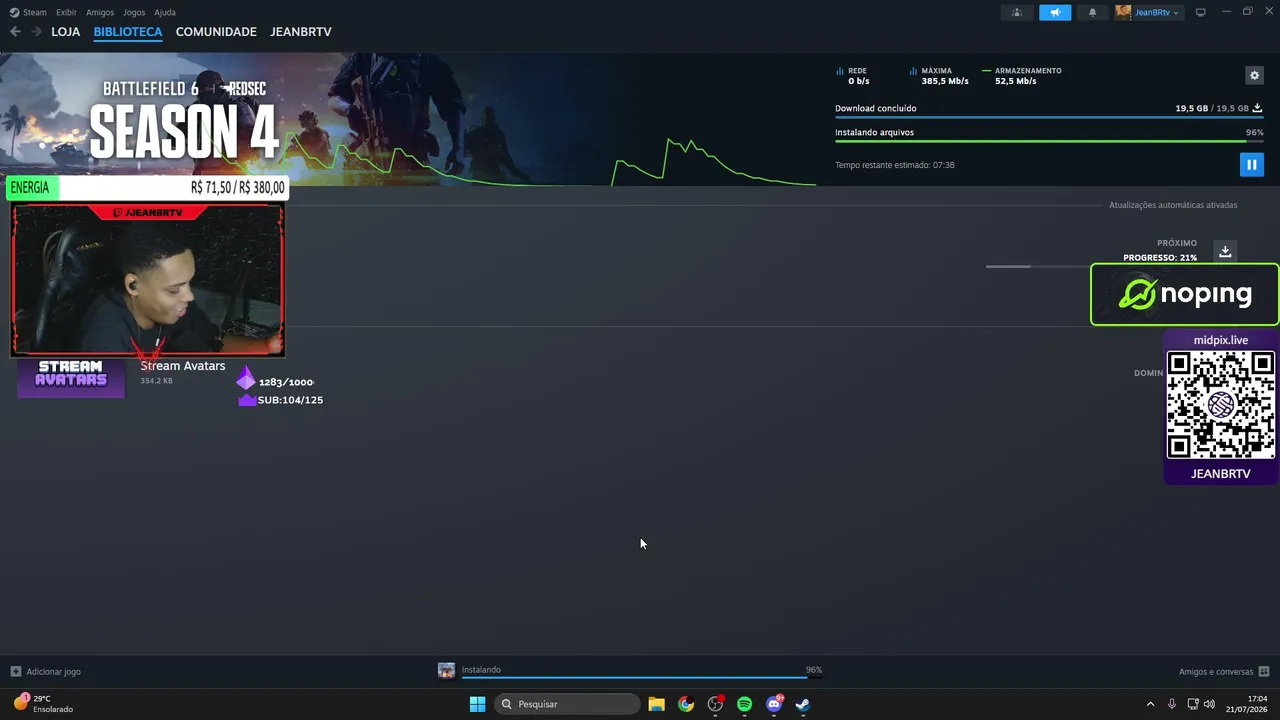Launch Big Picture mode icon
The width and height of the screenshot is (1280, 720).
click(1201, 12)
